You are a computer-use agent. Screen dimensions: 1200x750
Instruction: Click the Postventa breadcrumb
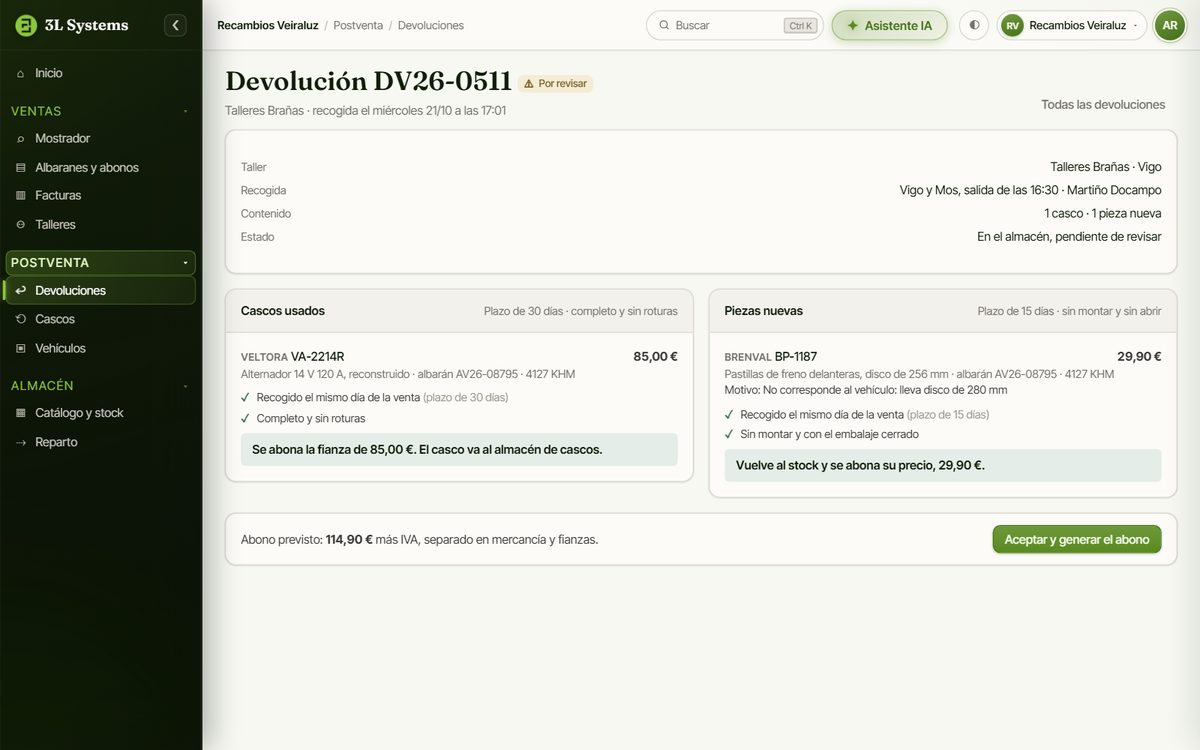pos(358,25)
